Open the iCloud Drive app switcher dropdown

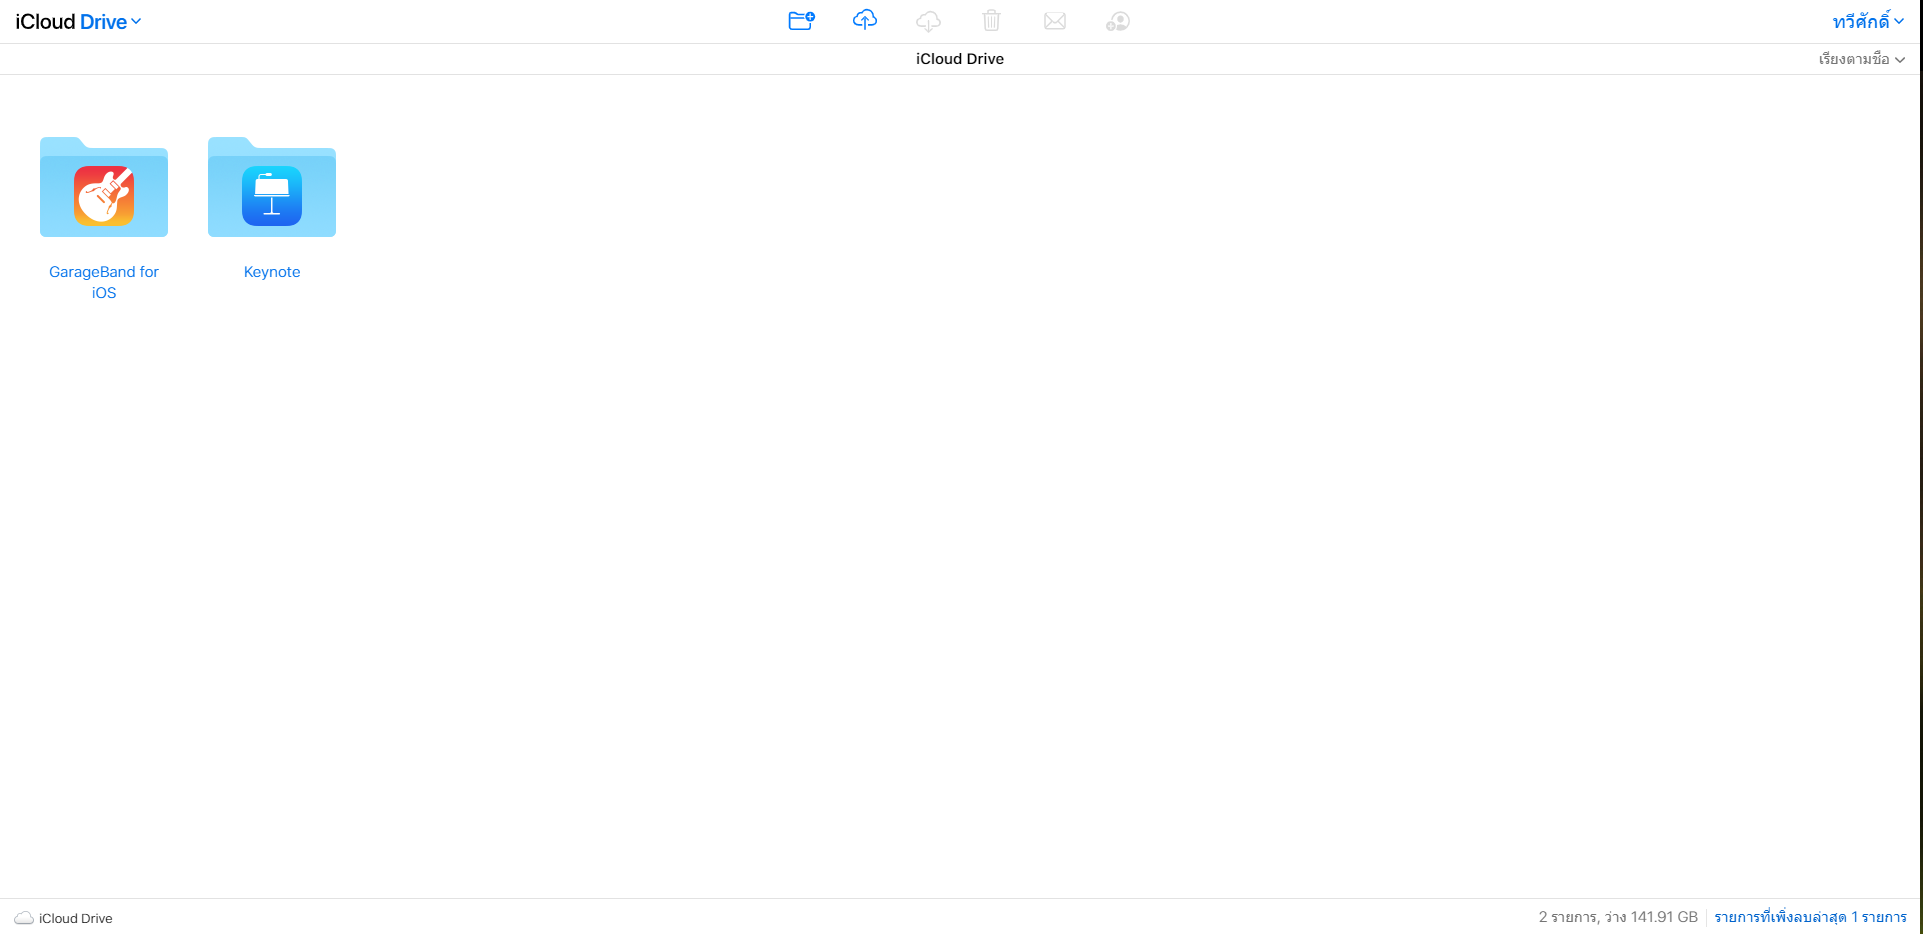[x=78, y=22]
